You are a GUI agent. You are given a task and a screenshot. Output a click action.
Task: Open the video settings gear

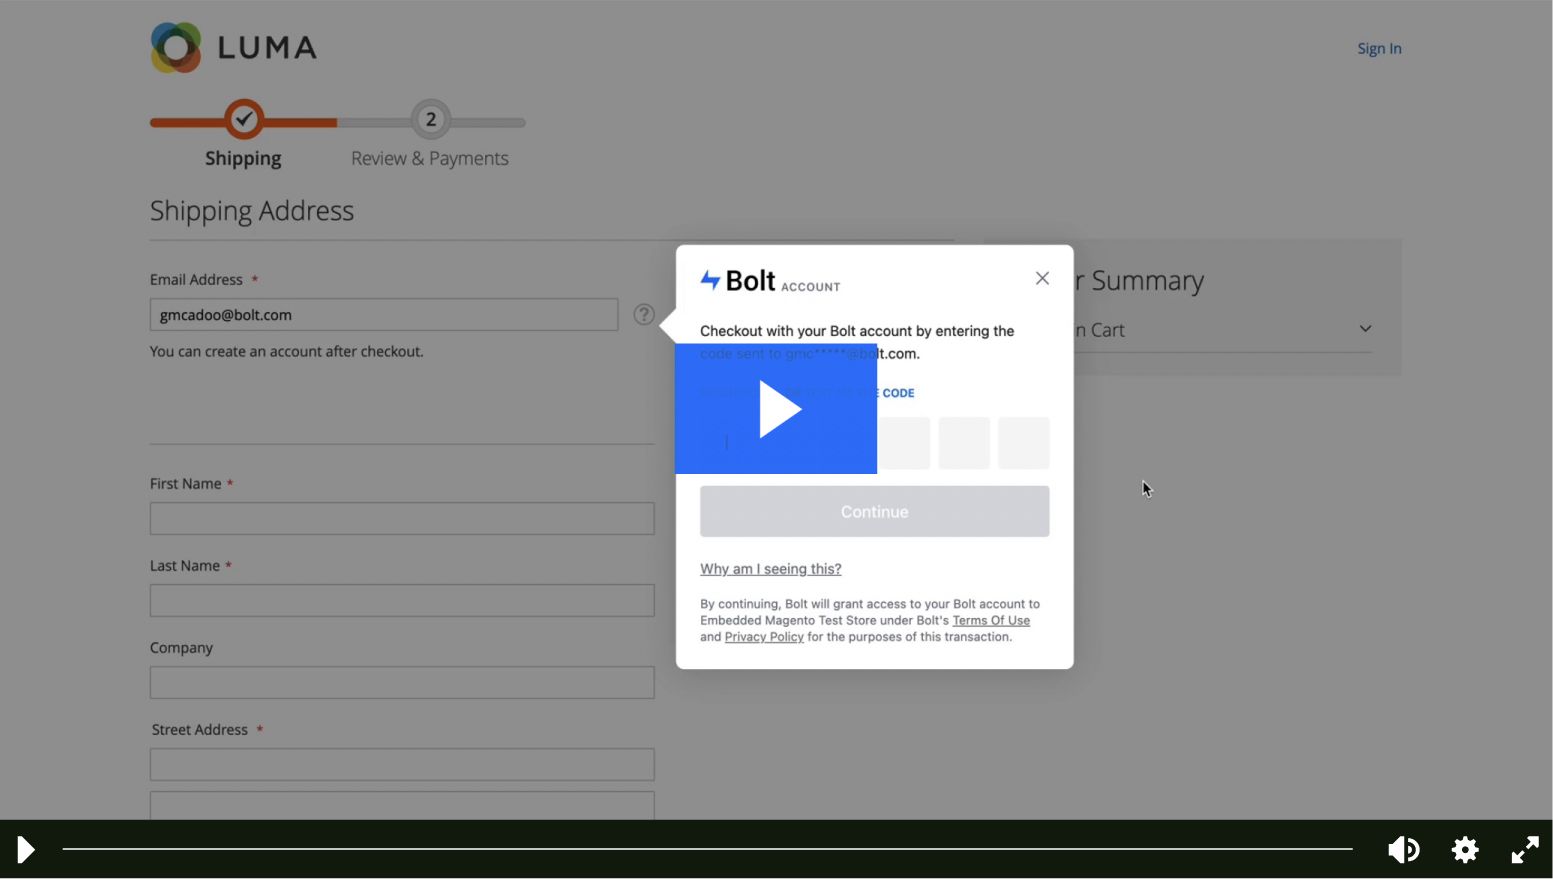pyautogui.click(x=1464, y=849)
